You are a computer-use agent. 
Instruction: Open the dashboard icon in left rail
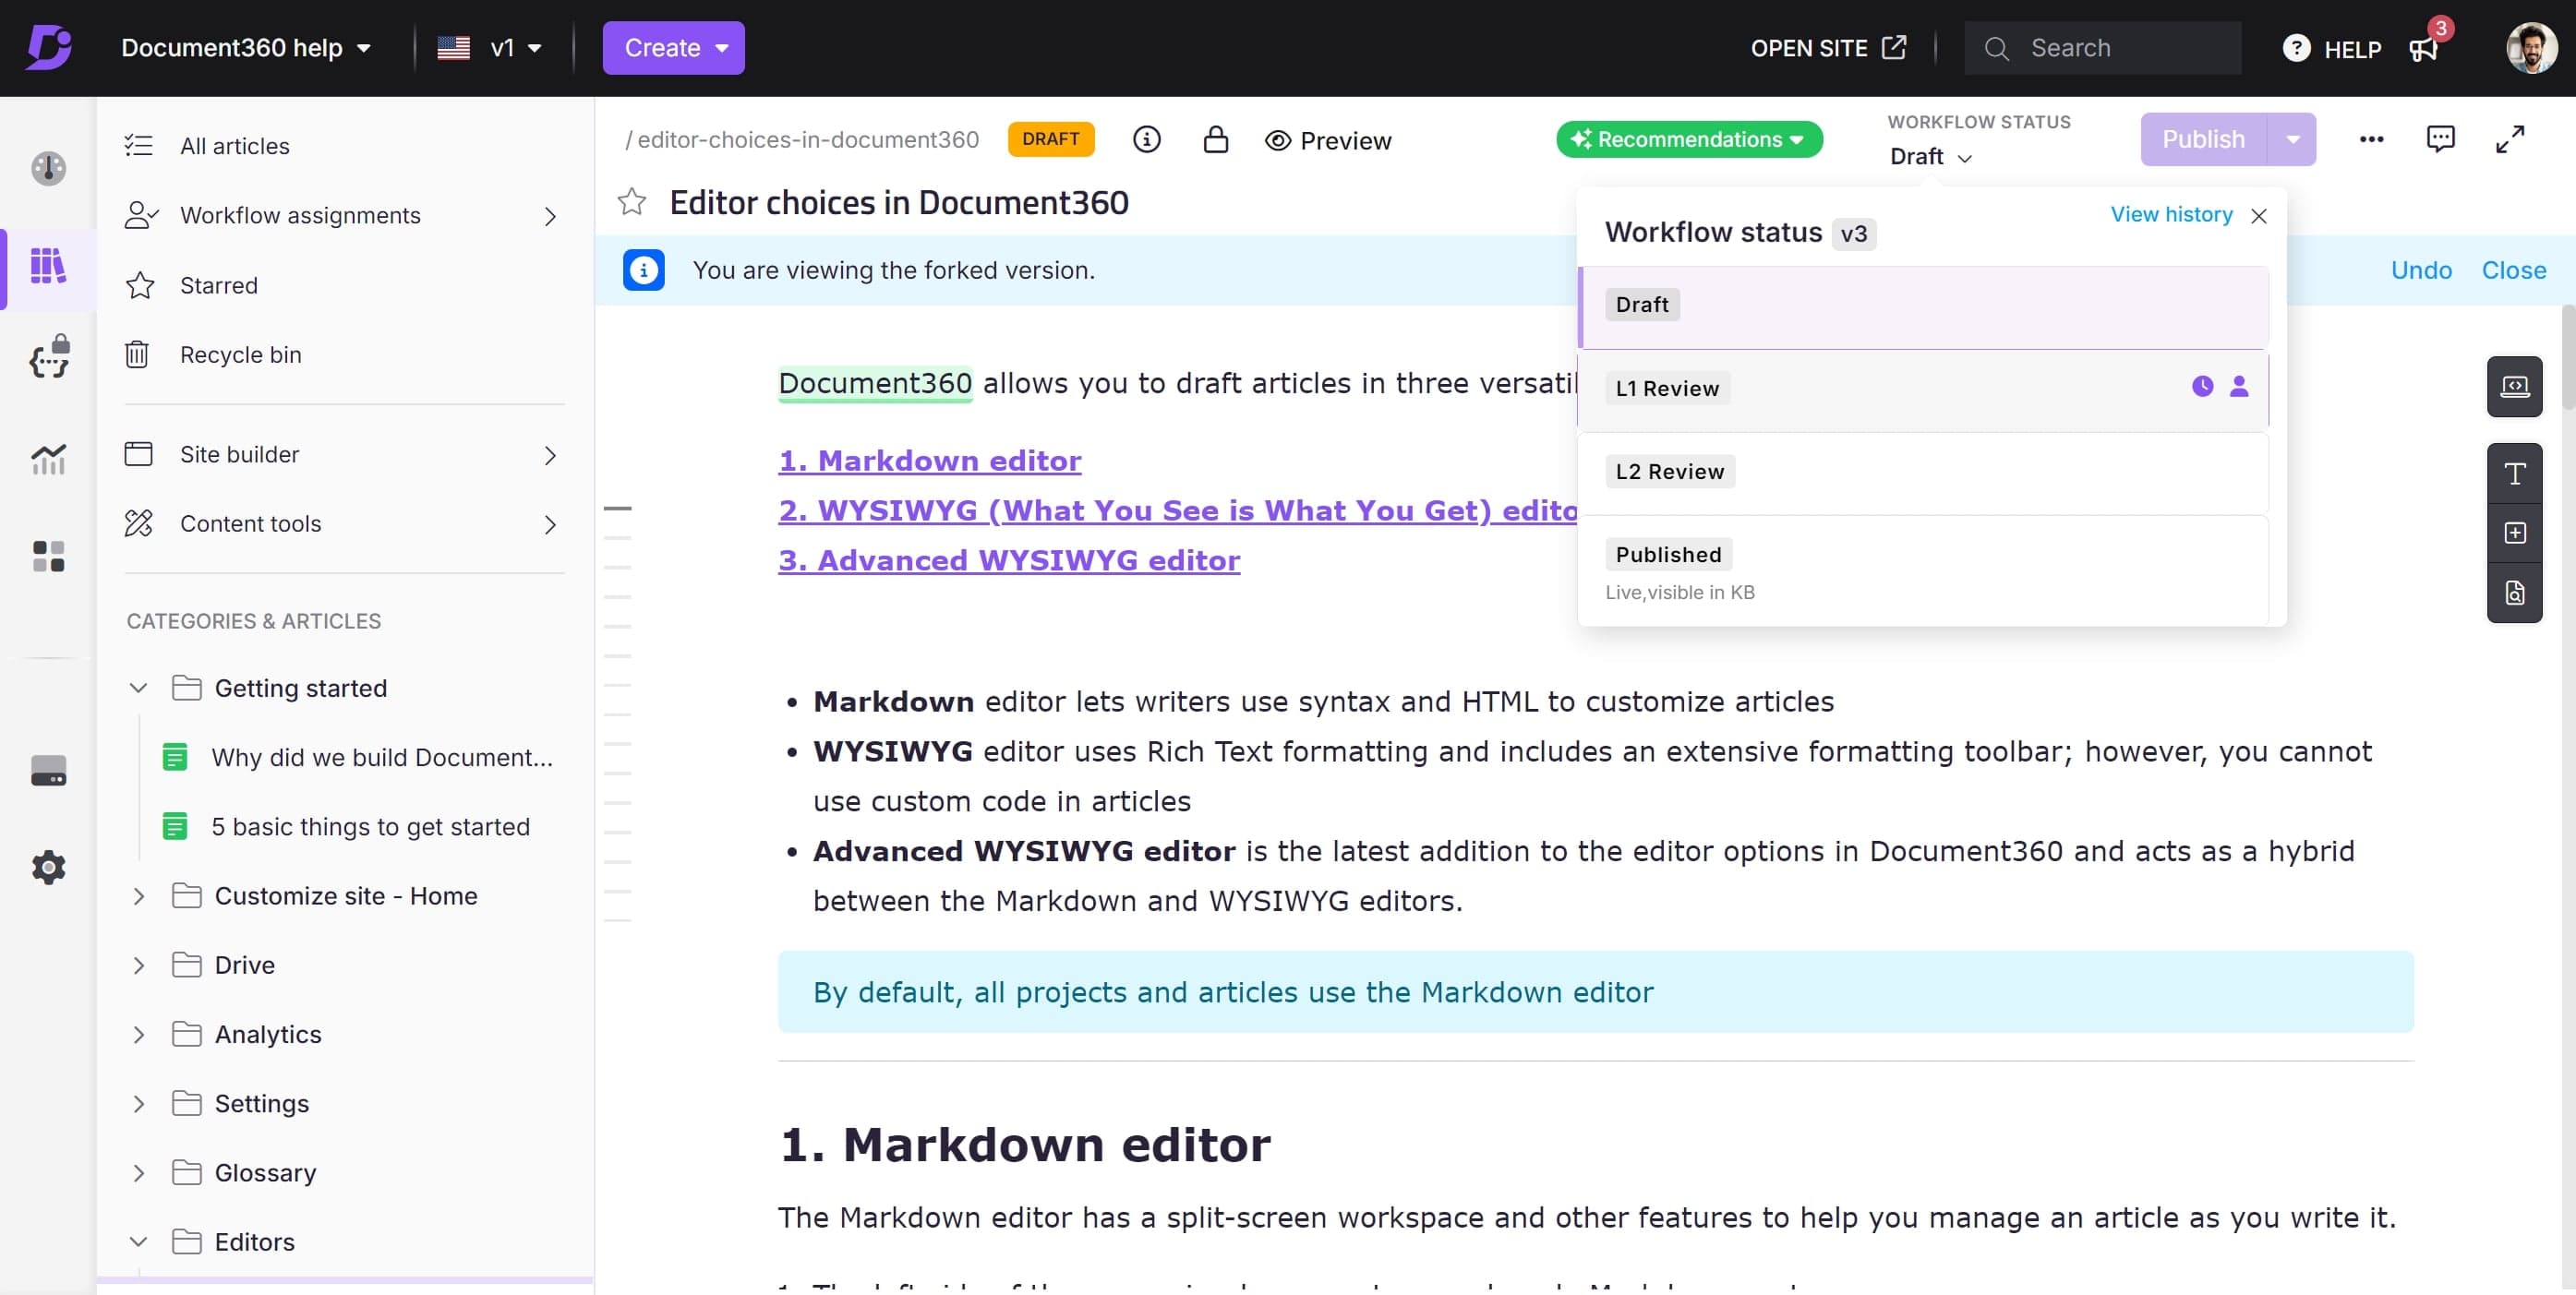[49, 168]
